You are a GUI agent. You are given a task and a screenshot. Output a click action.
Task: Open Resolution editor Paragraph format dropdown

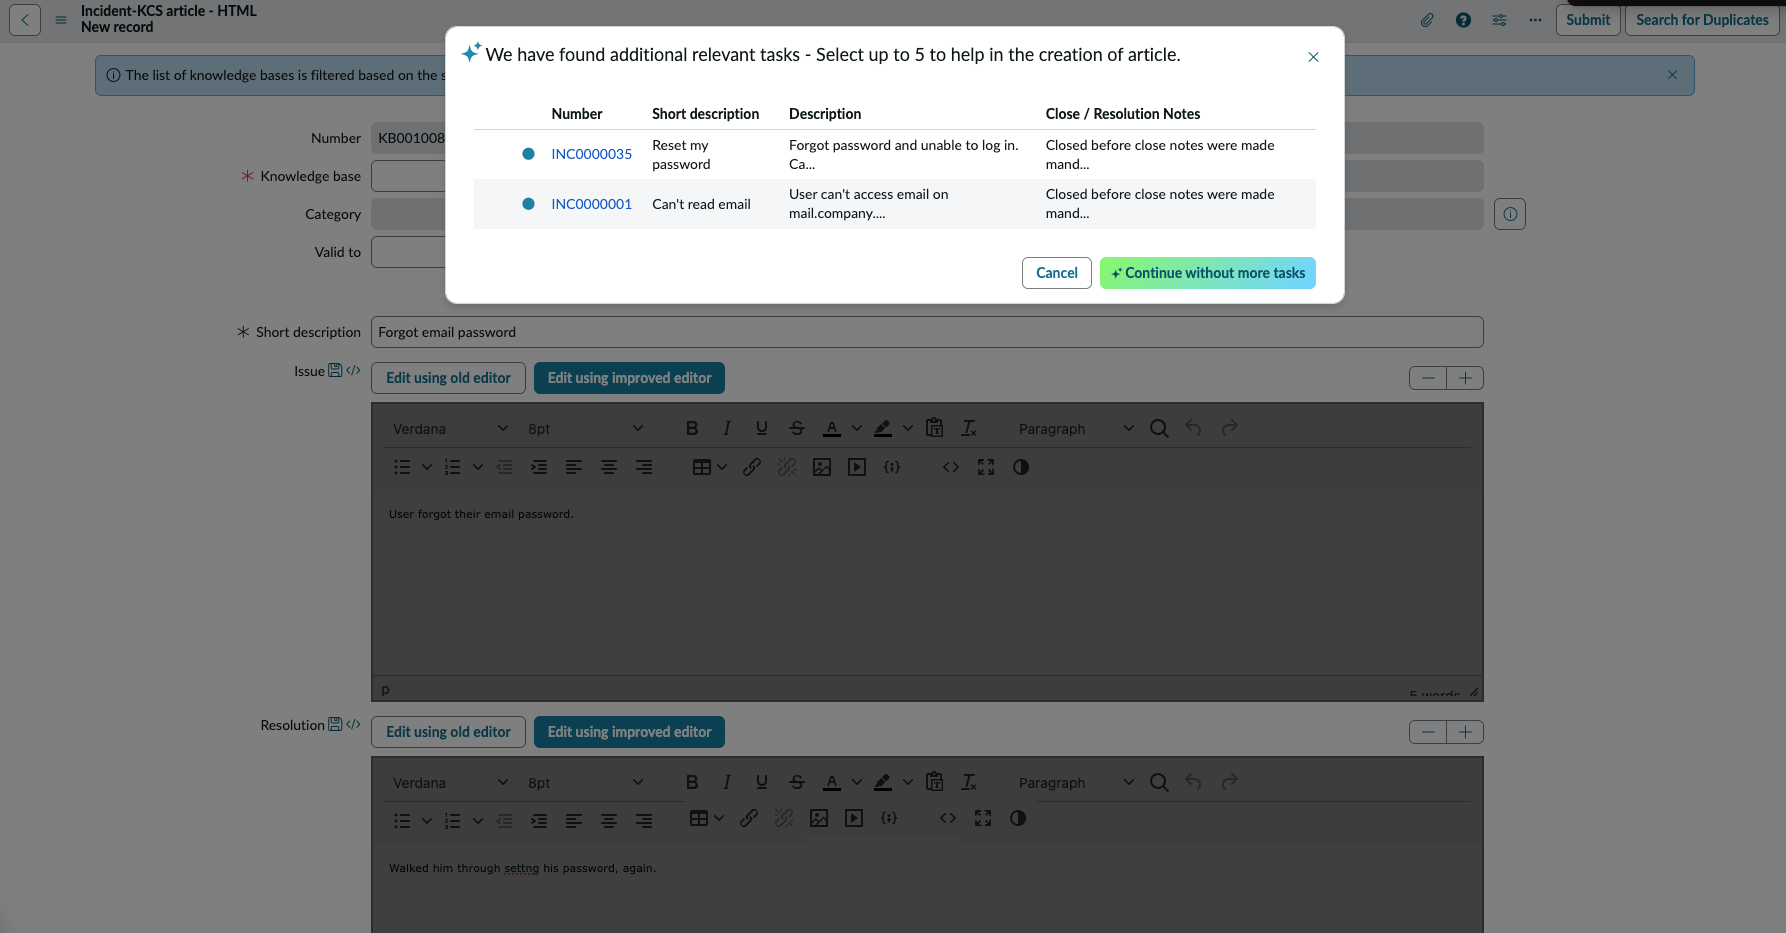tap(1075, 783)
